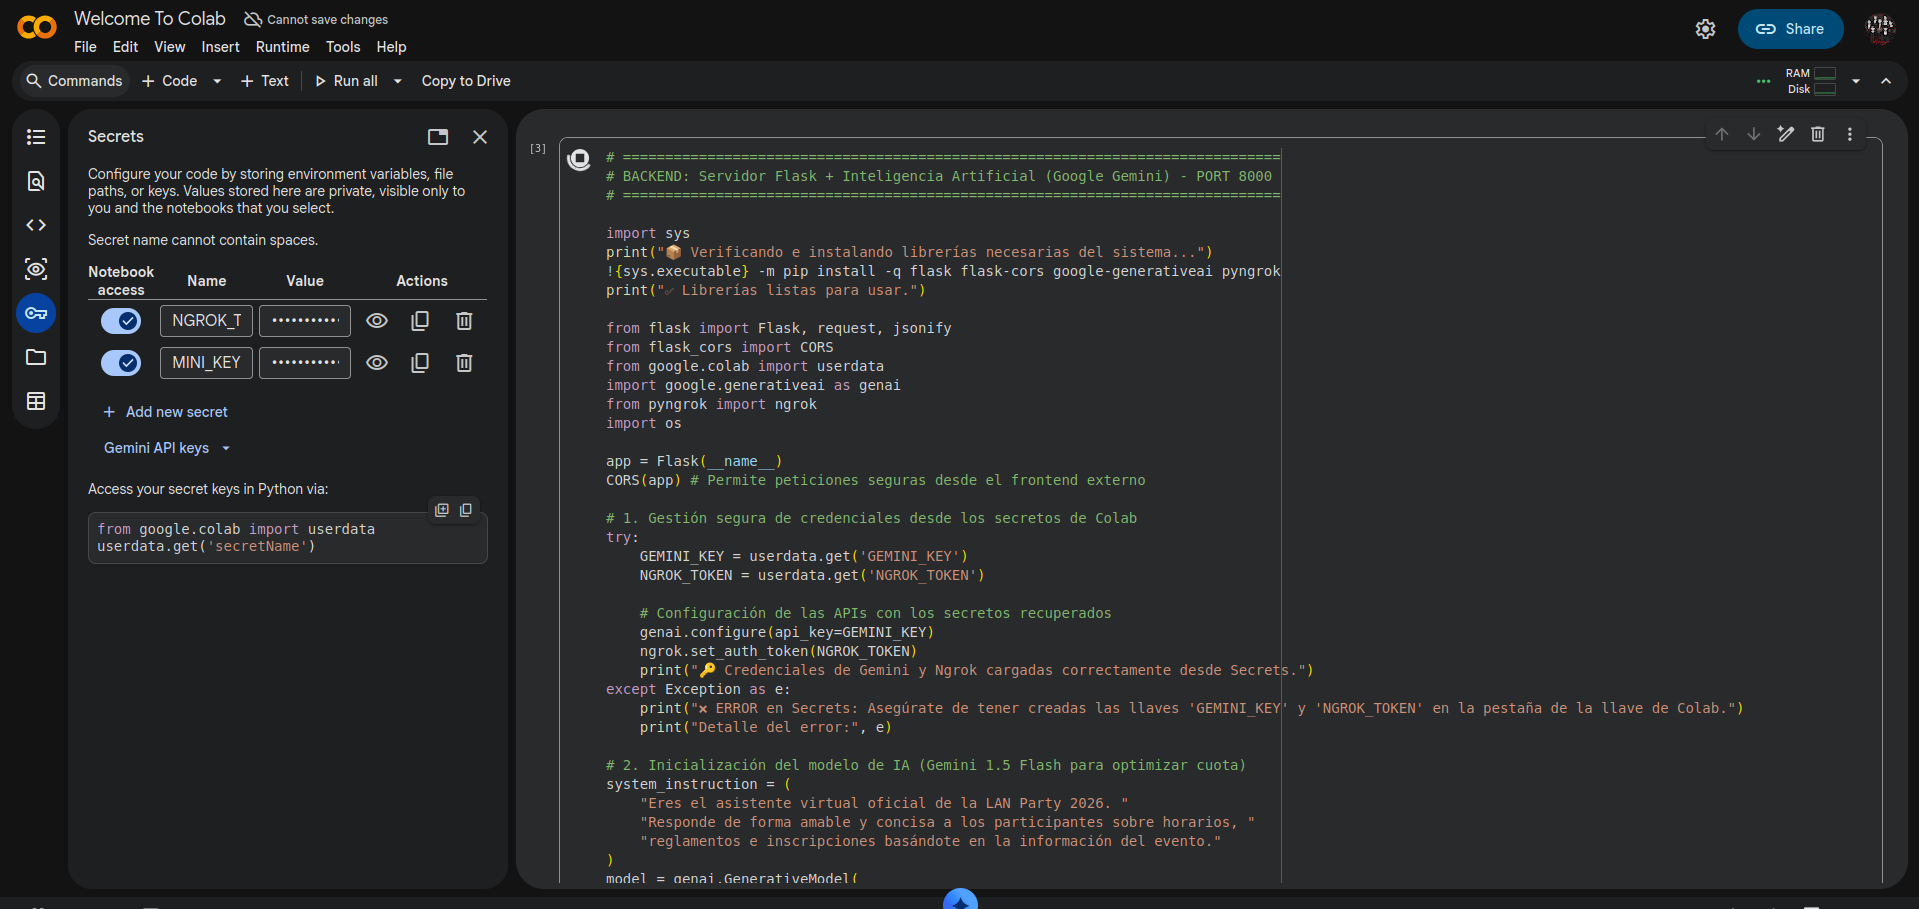Add new secret
The image size is (1919, 909).
tap(166, 412)
